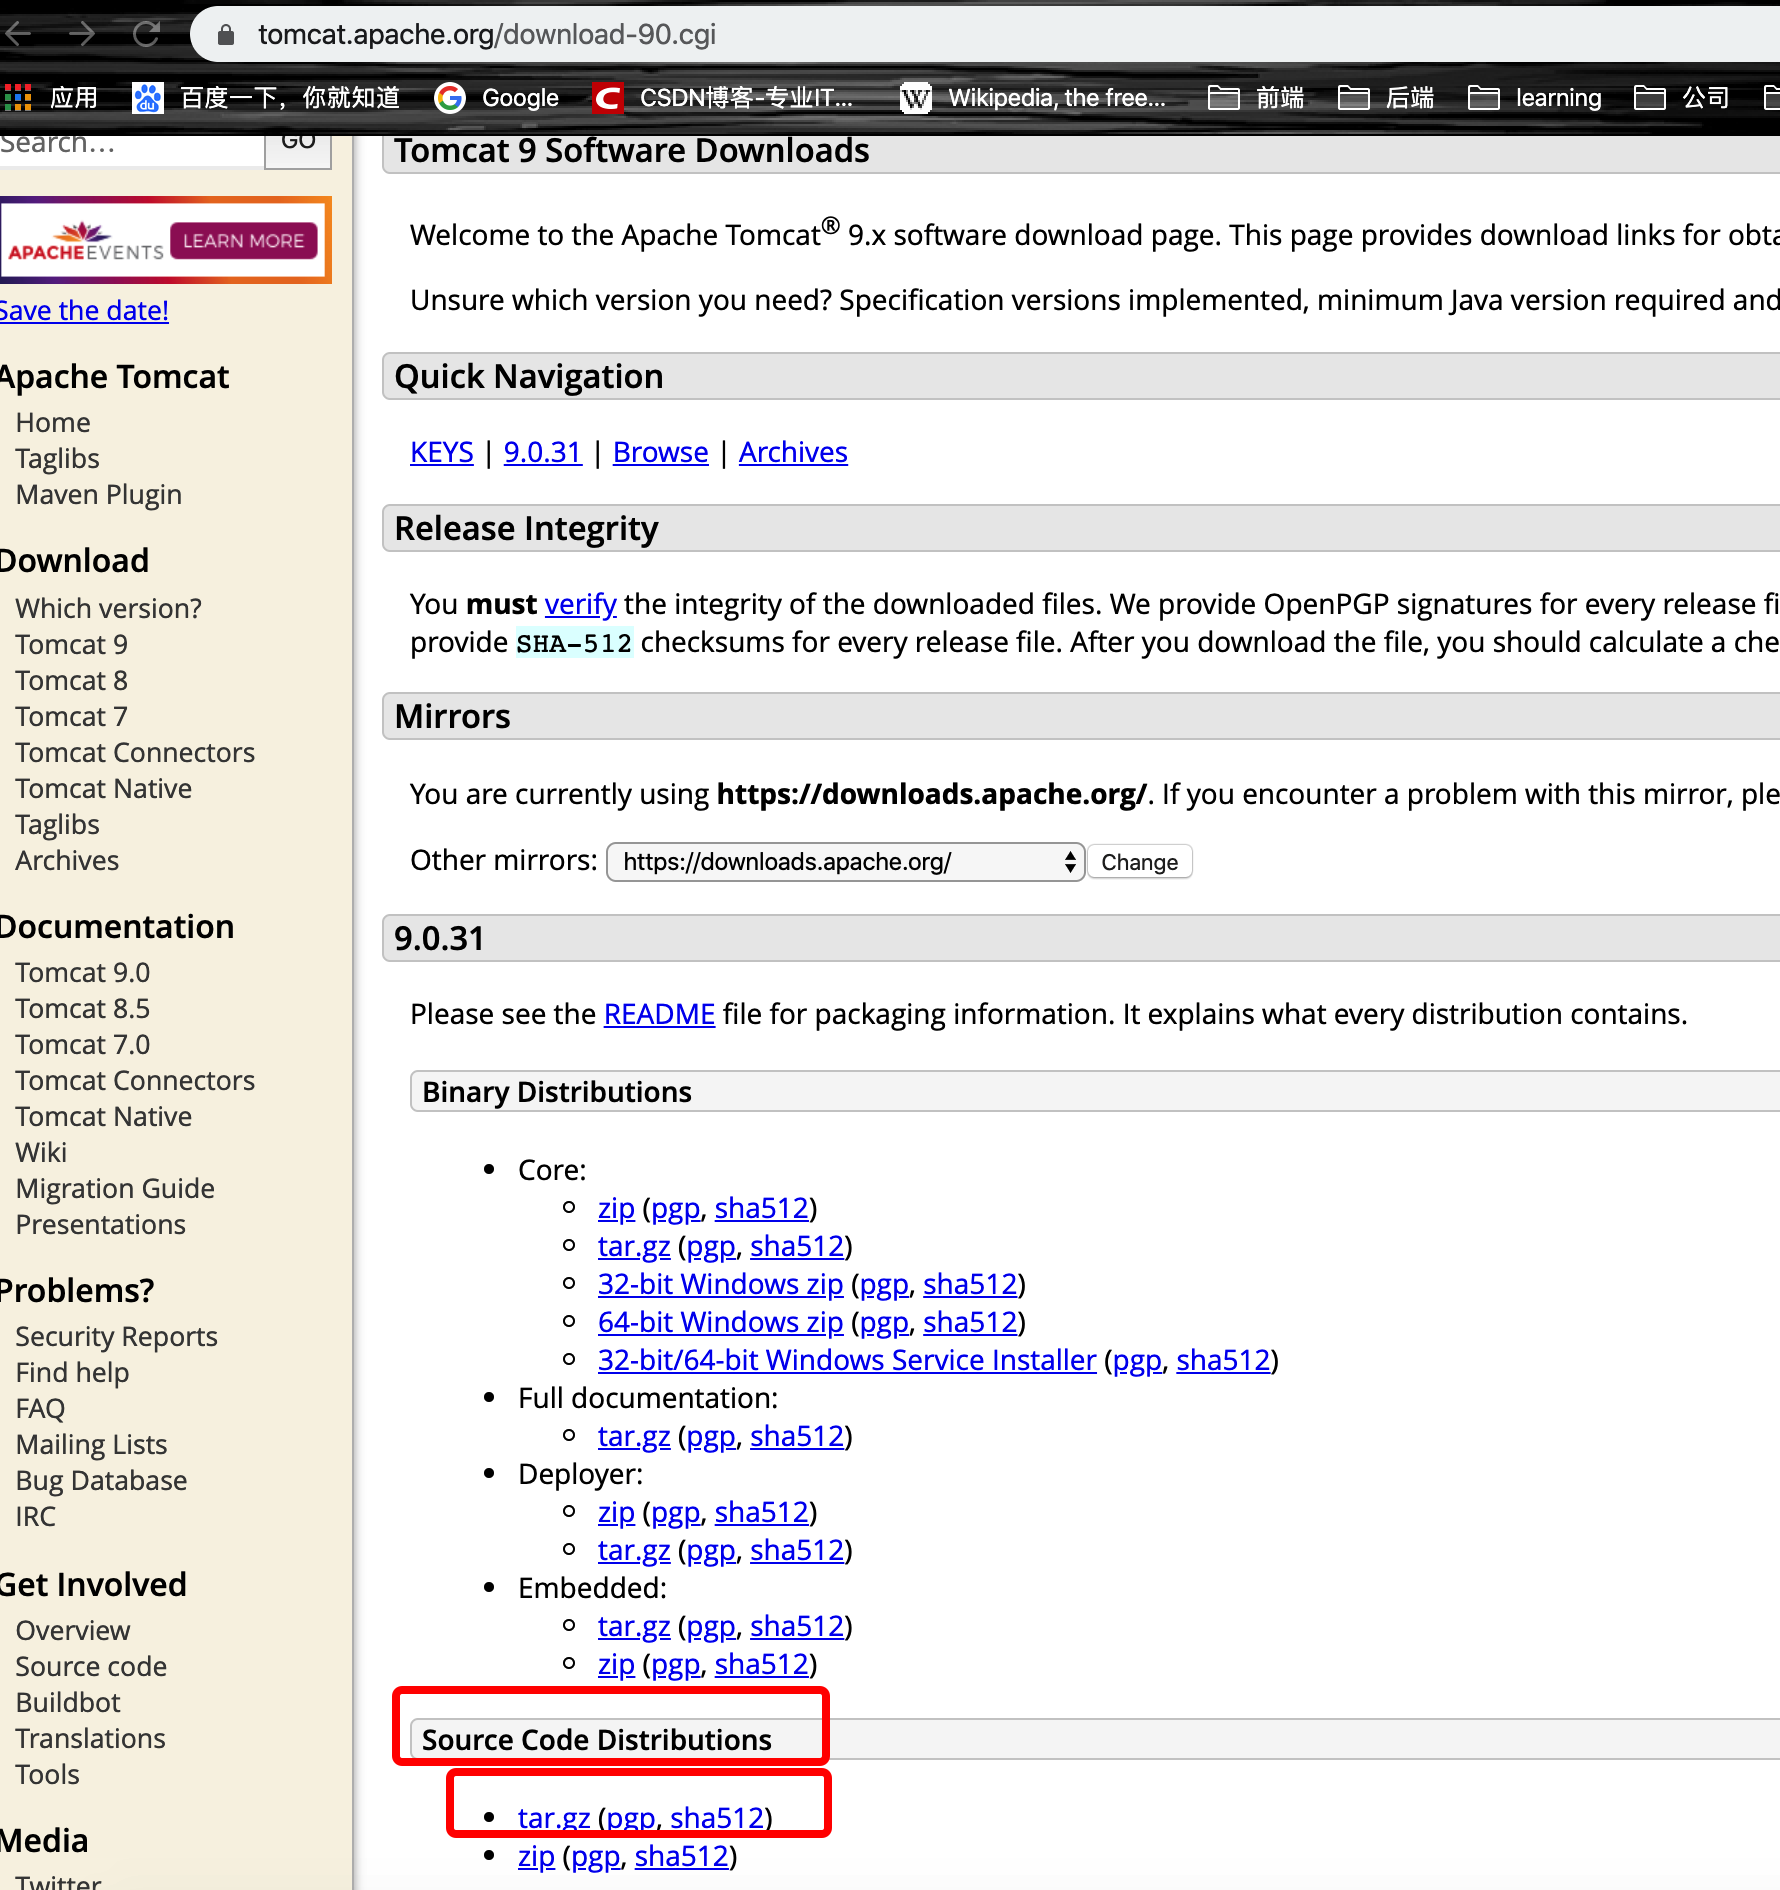Open the verify integrity link
The image size is (1780, 1890).
[x=580, y=604]
